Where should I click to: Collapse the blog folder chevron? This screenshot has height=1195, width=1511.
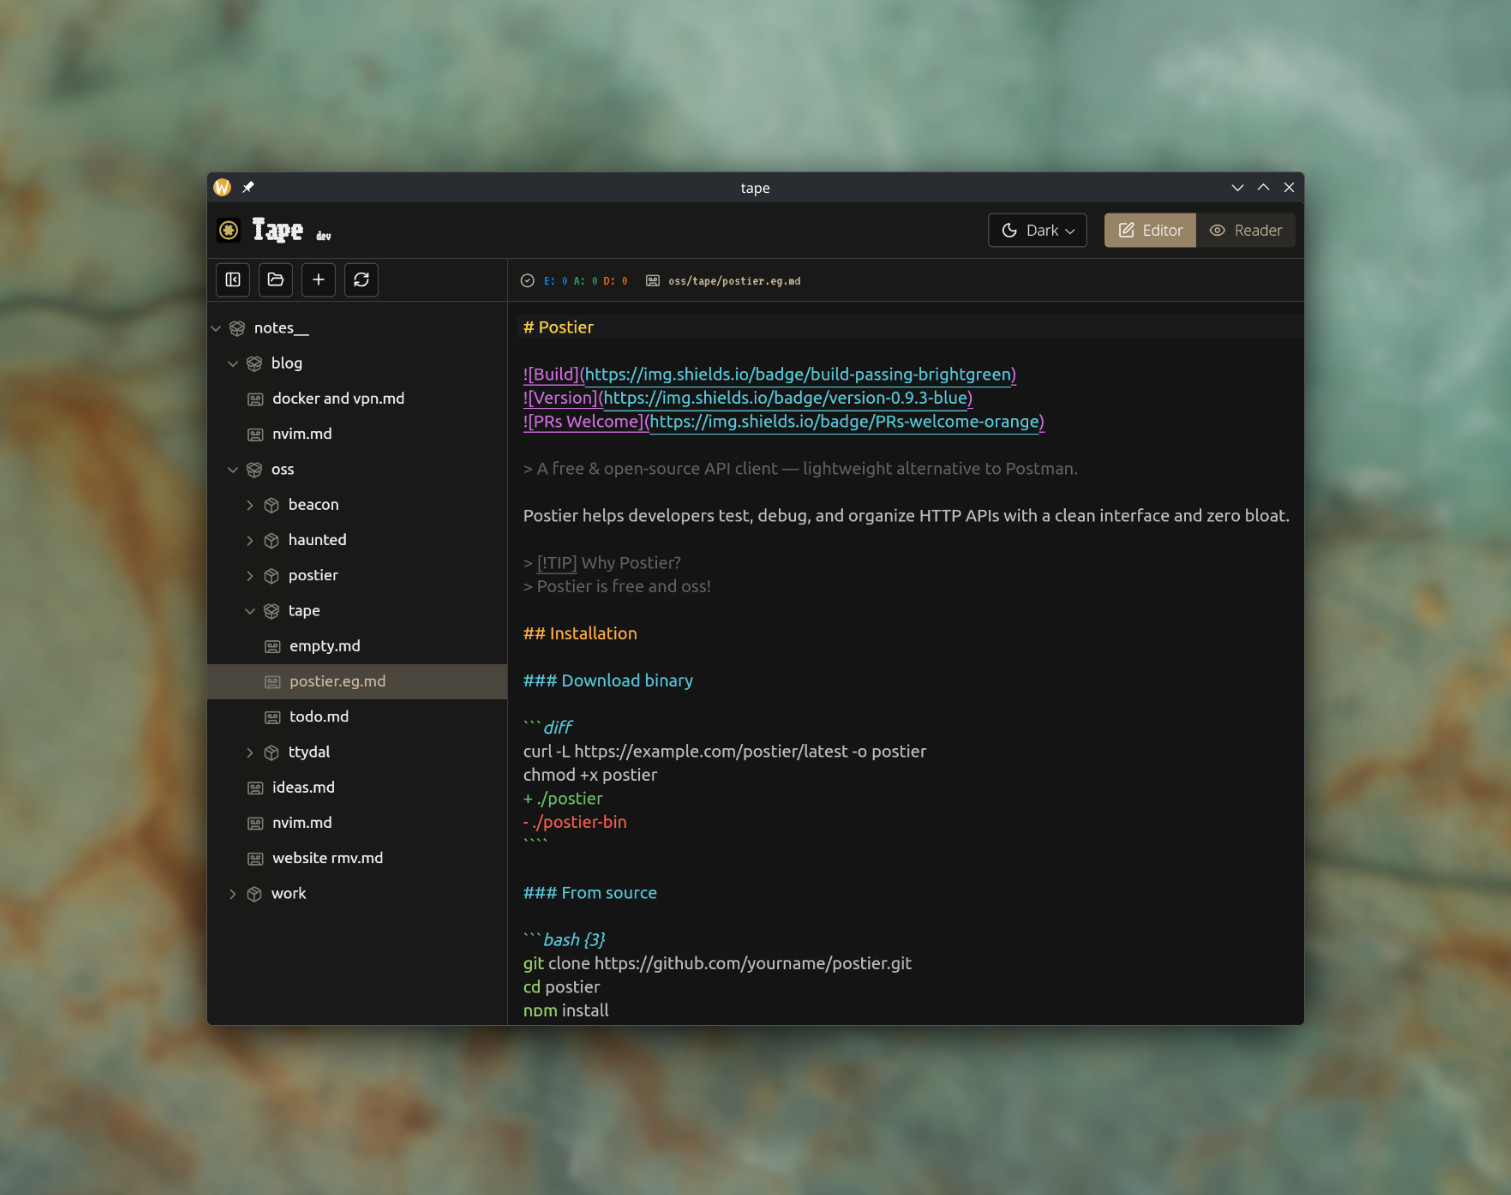tap(233, 364)
